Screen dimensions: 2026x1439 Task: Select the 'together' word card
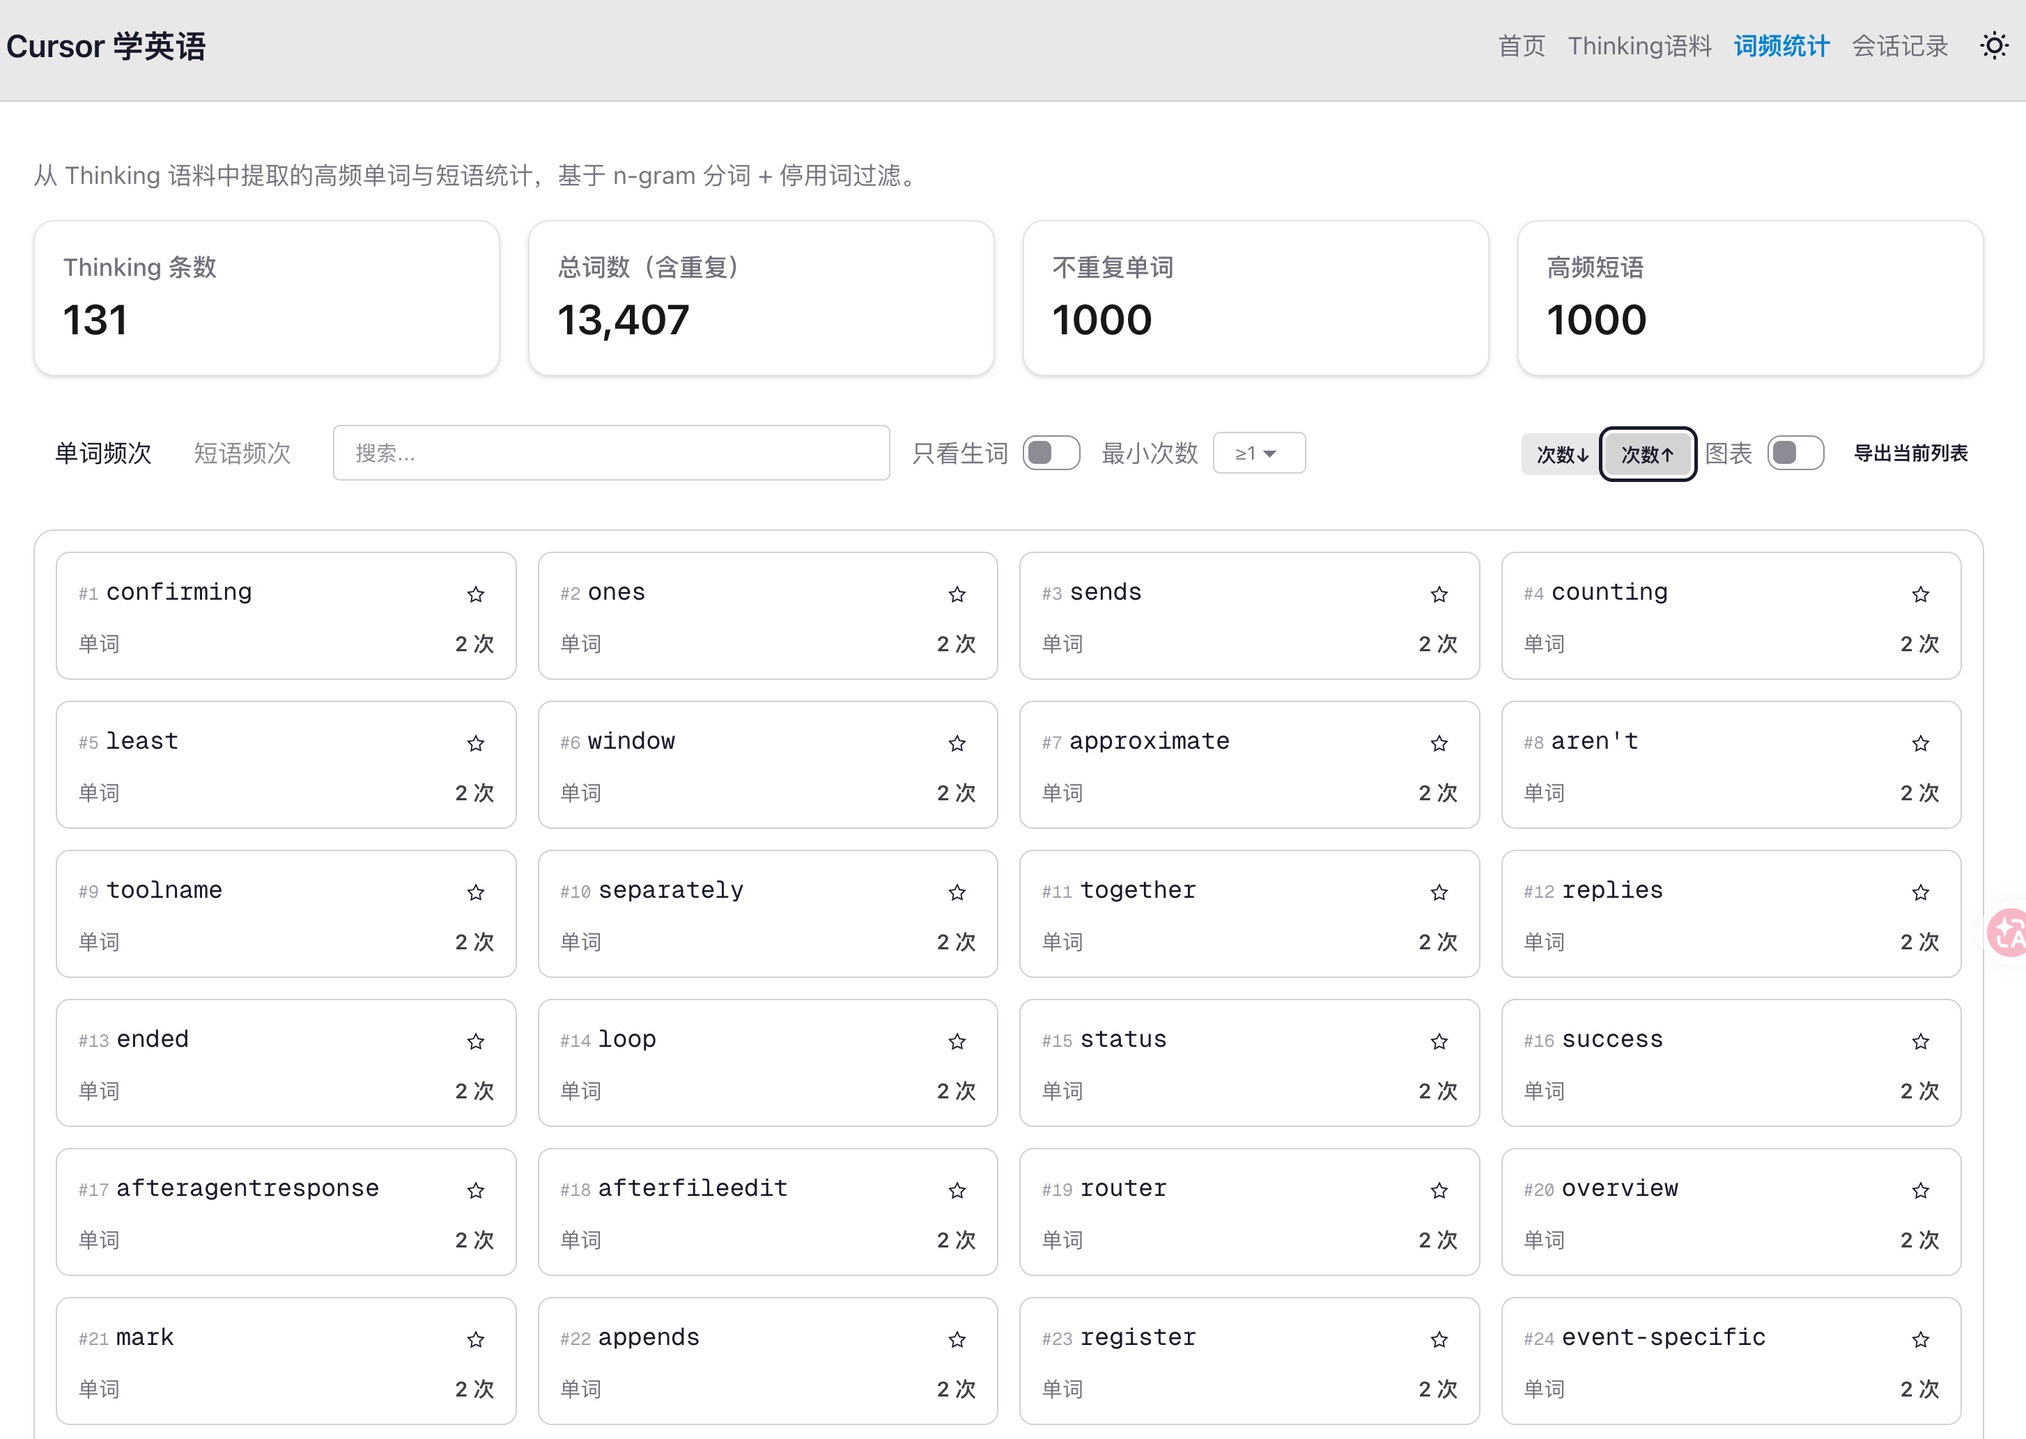pyautogui.click(x=1249, y=913)
